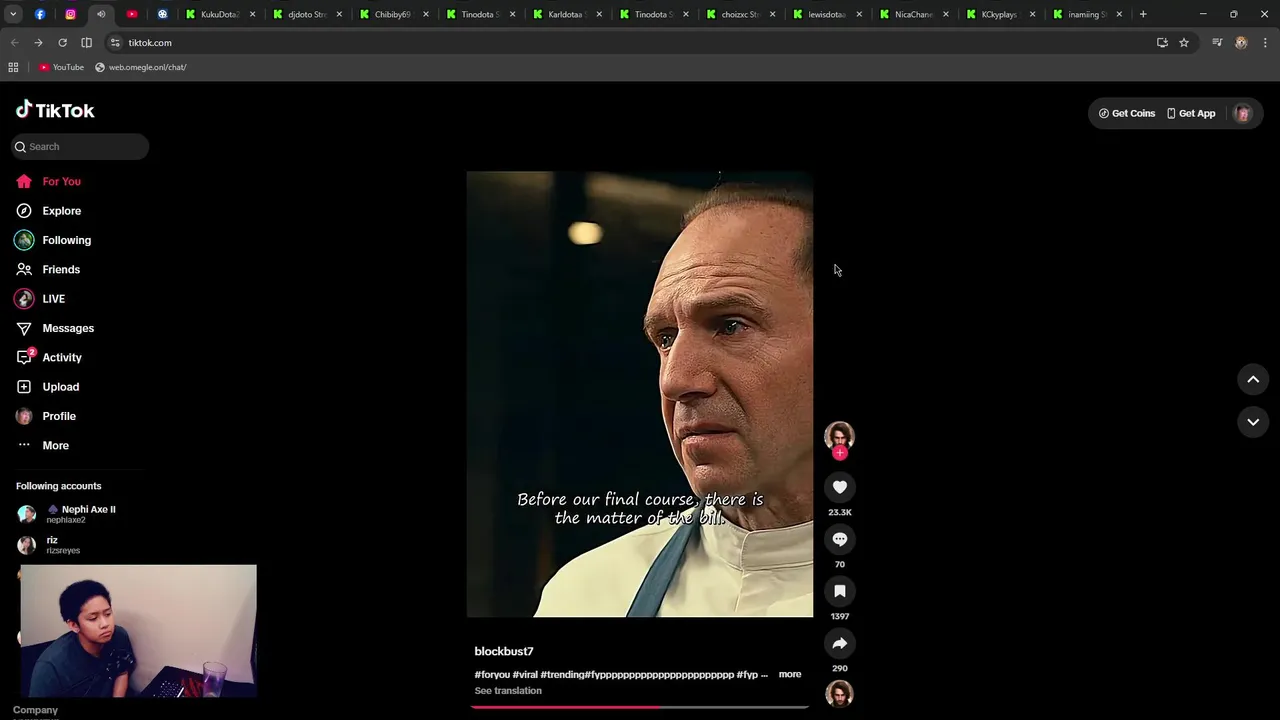Viewport: 1280px width, 720px height.
Task: Close the inamiing tab
Action: pos(1119,14)
